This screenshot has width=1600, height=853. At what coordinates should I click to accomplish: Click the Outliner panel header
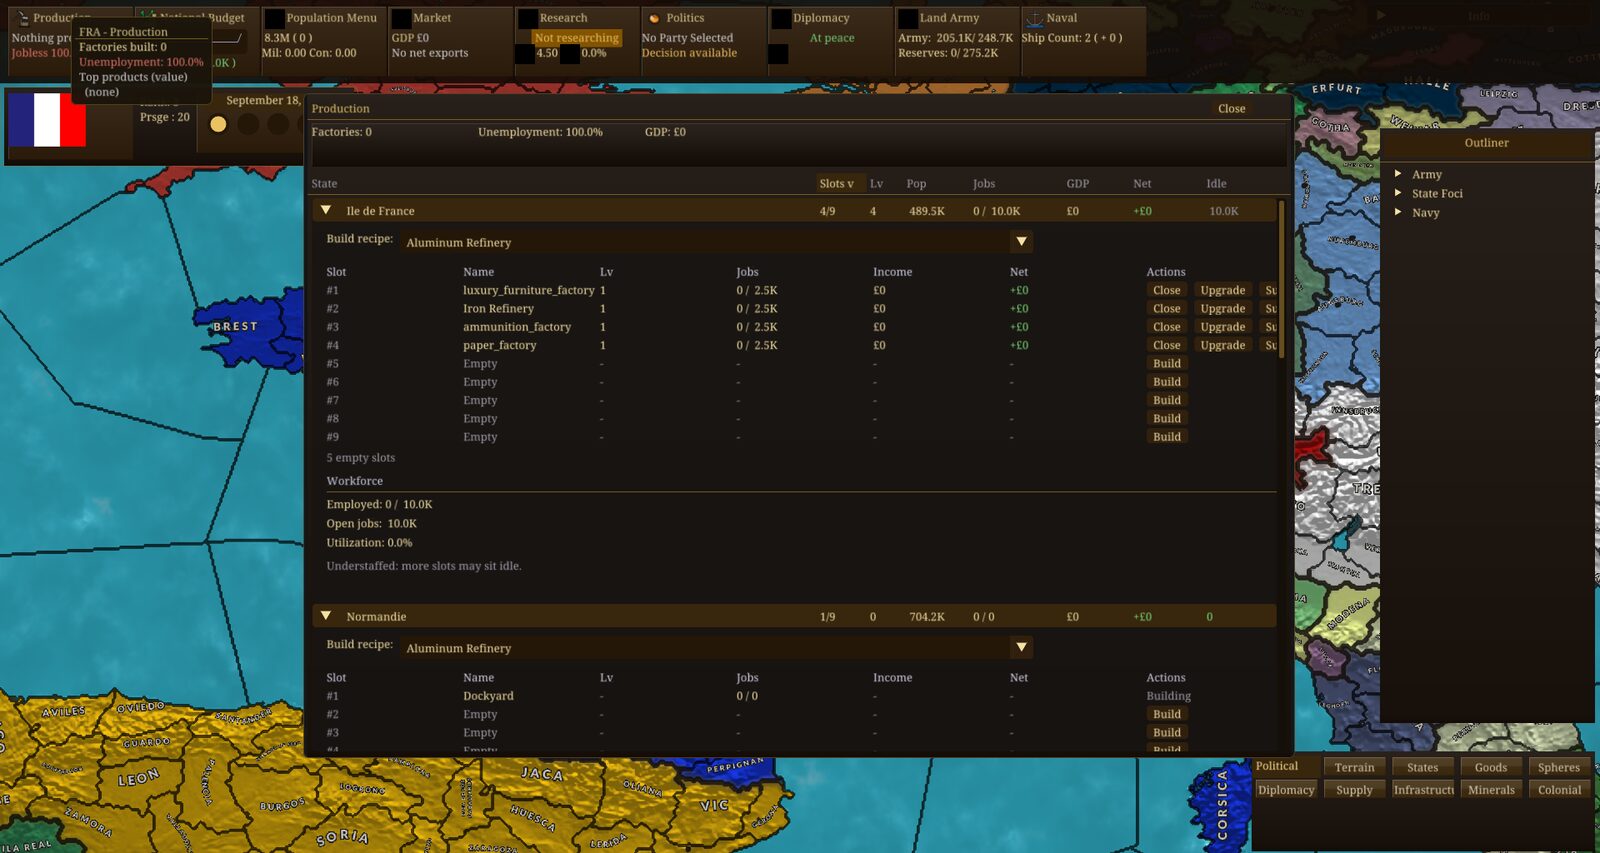coord(1486,143)
